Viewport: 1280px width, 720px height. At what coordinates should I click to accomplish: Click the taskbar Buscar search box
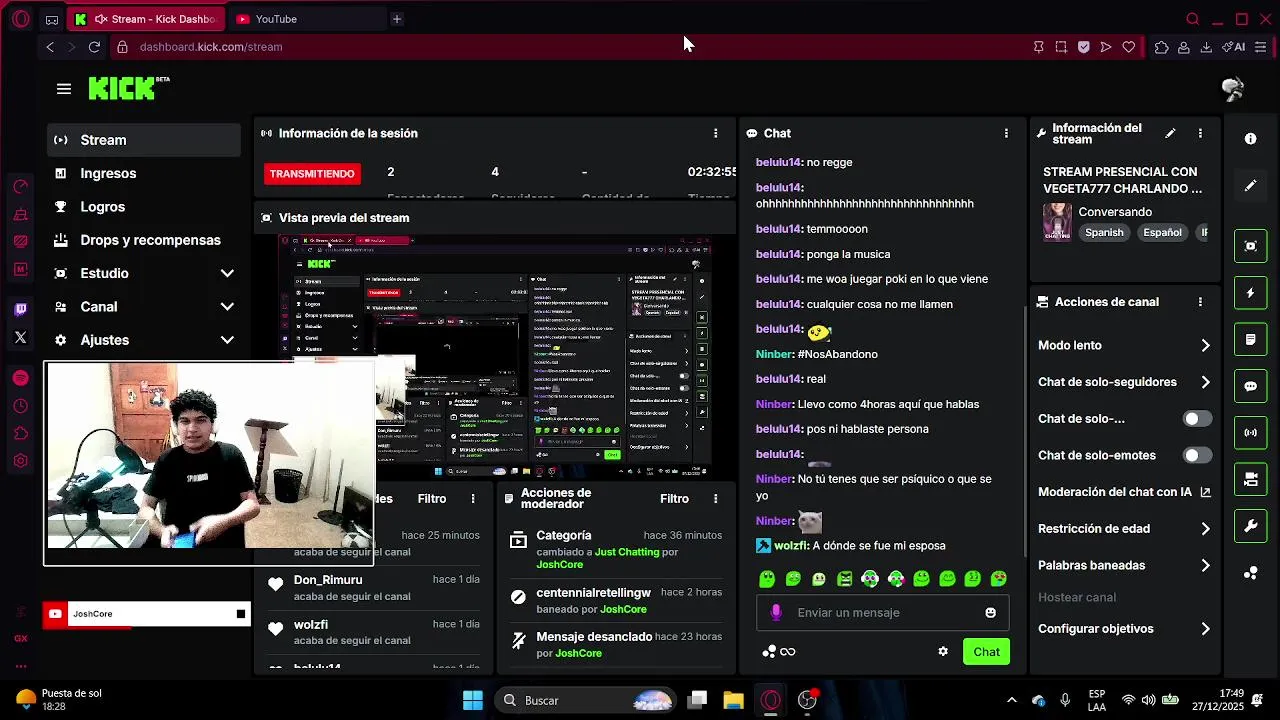tap(586, 700)
